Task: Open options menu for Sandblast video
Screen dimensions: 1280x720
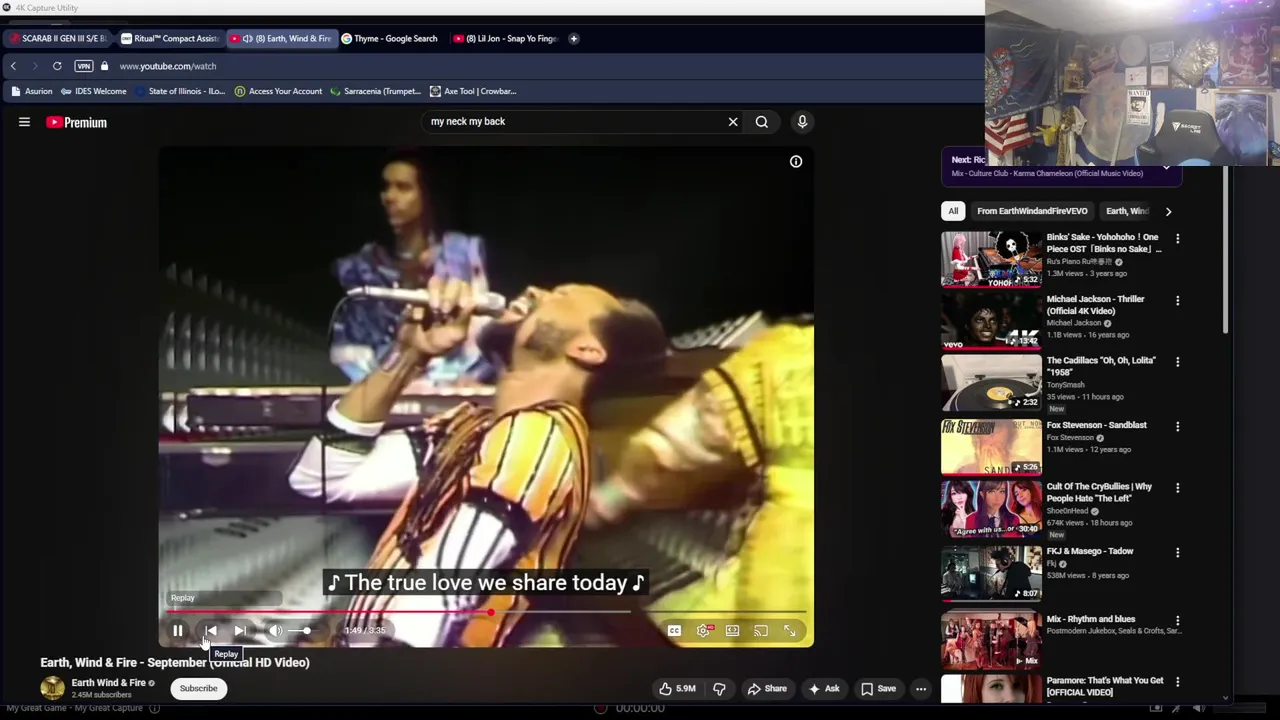Action: [x=1177, y=426]
